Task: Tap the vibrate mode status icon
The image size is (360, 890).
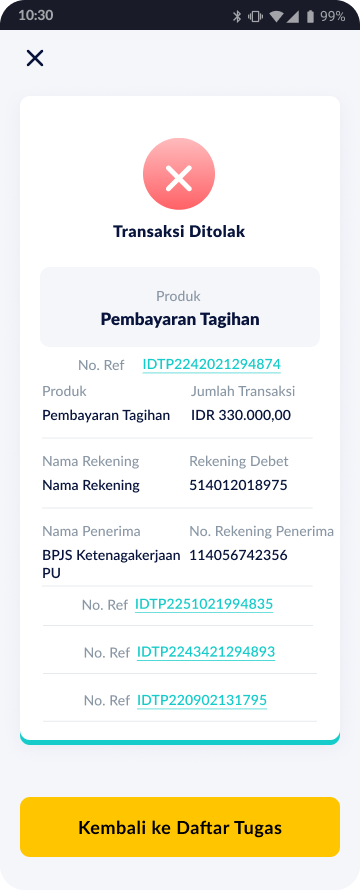Action: [x=256, y=16]
